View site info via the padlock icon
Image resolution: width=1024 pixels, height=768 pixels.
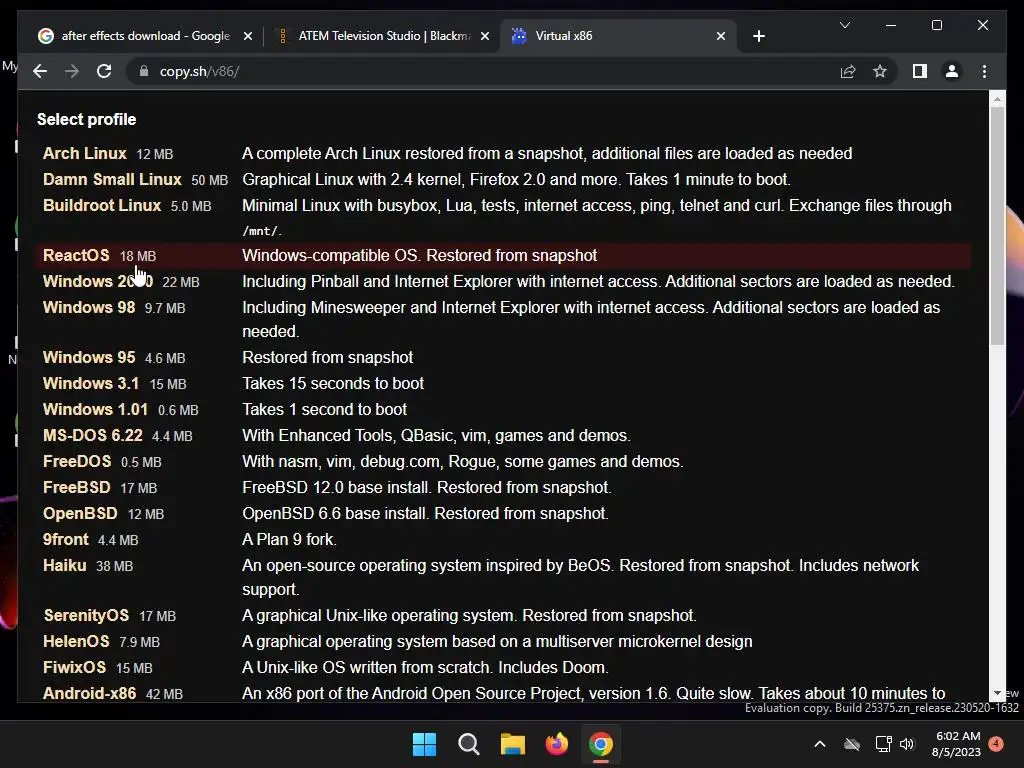tap(144, 71)
